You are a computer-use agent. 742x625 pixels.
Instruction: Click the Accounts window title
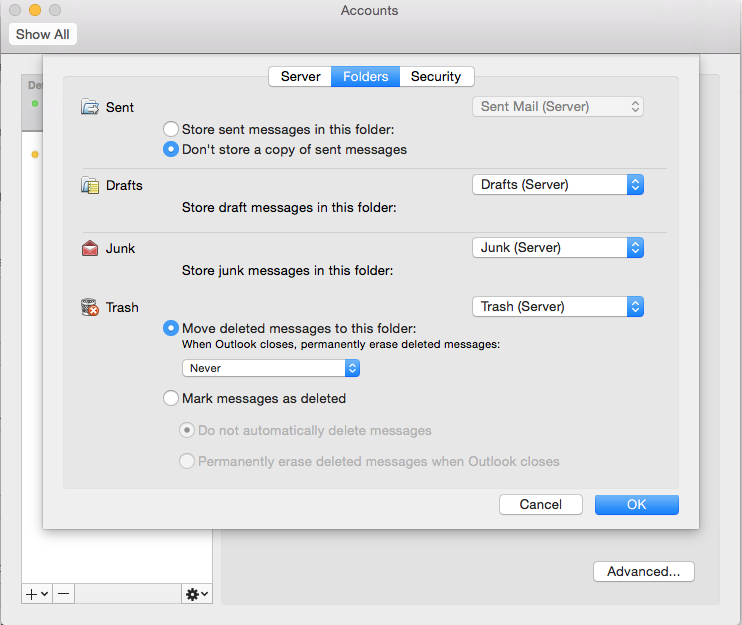tap(370, 10)
